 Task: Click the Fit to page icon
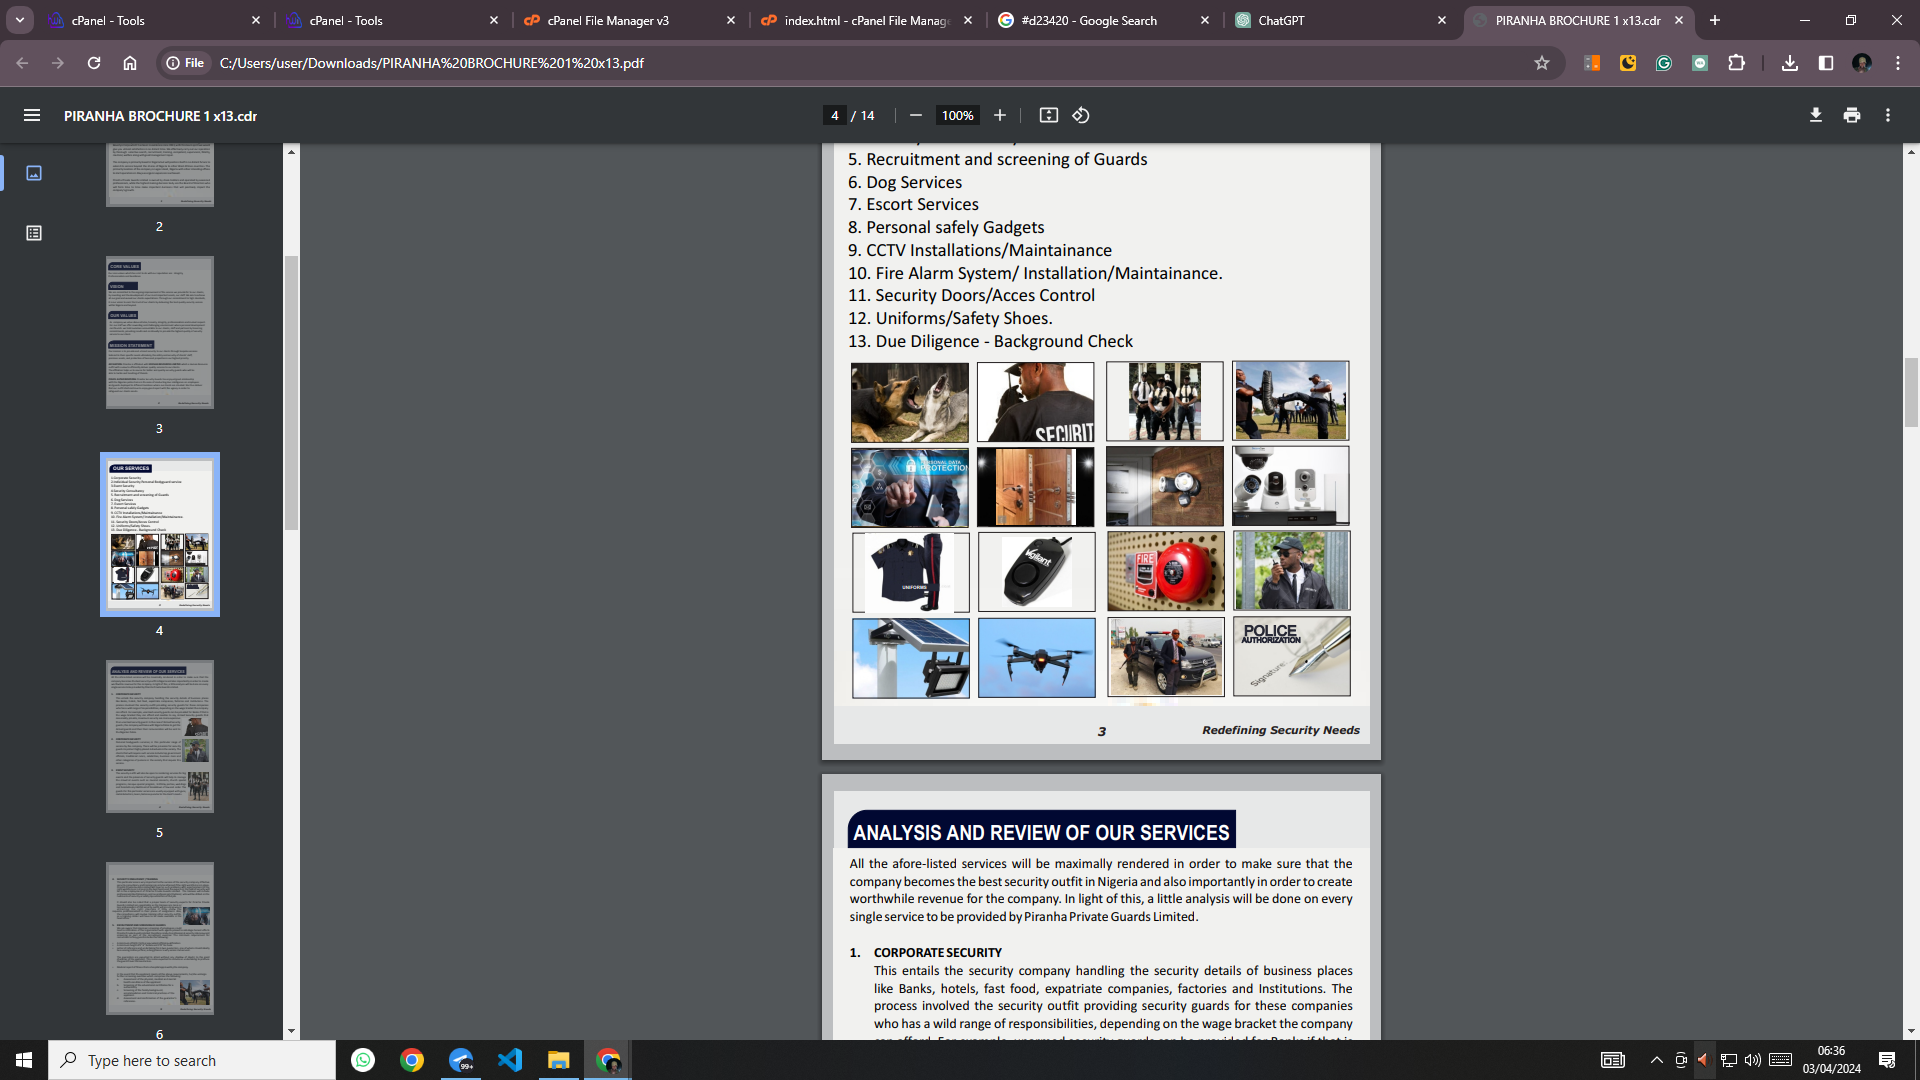point(1048,116)
